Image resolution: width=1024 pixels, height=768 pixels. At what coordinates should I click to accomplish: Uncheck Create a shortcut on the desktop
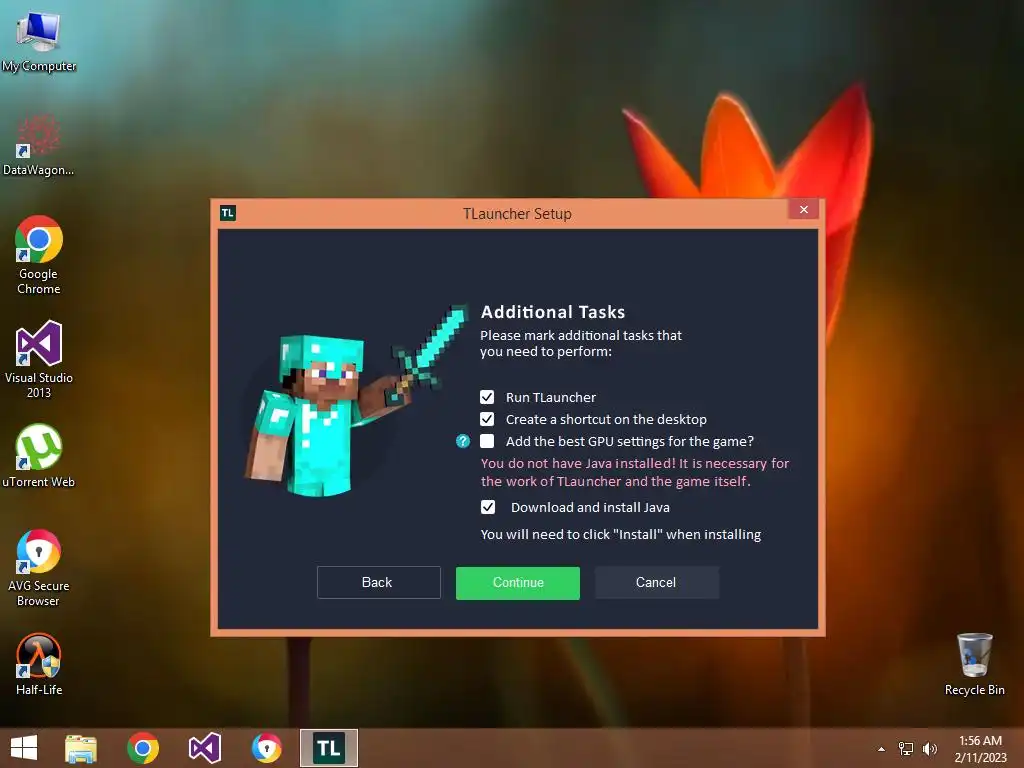pos(487,419)
